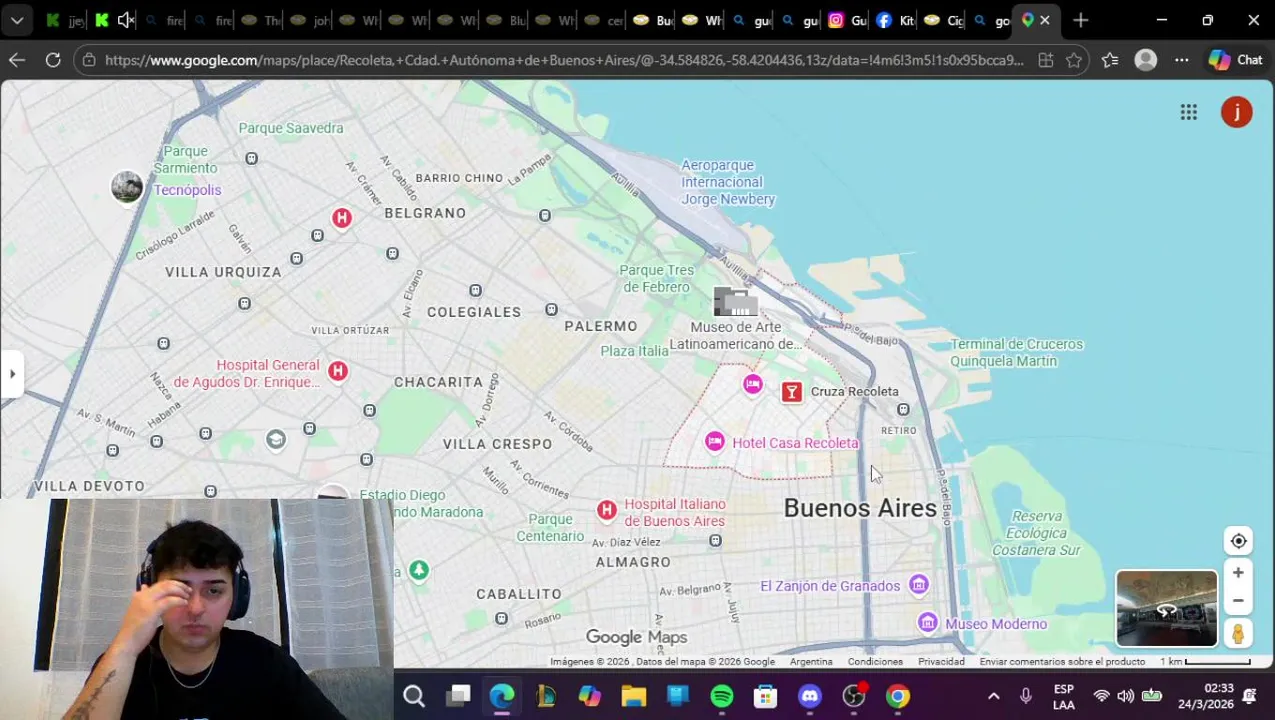Click the green park marker near Caballito
1275x720 pixels.
pyautogui.click(x=419, y=570)
